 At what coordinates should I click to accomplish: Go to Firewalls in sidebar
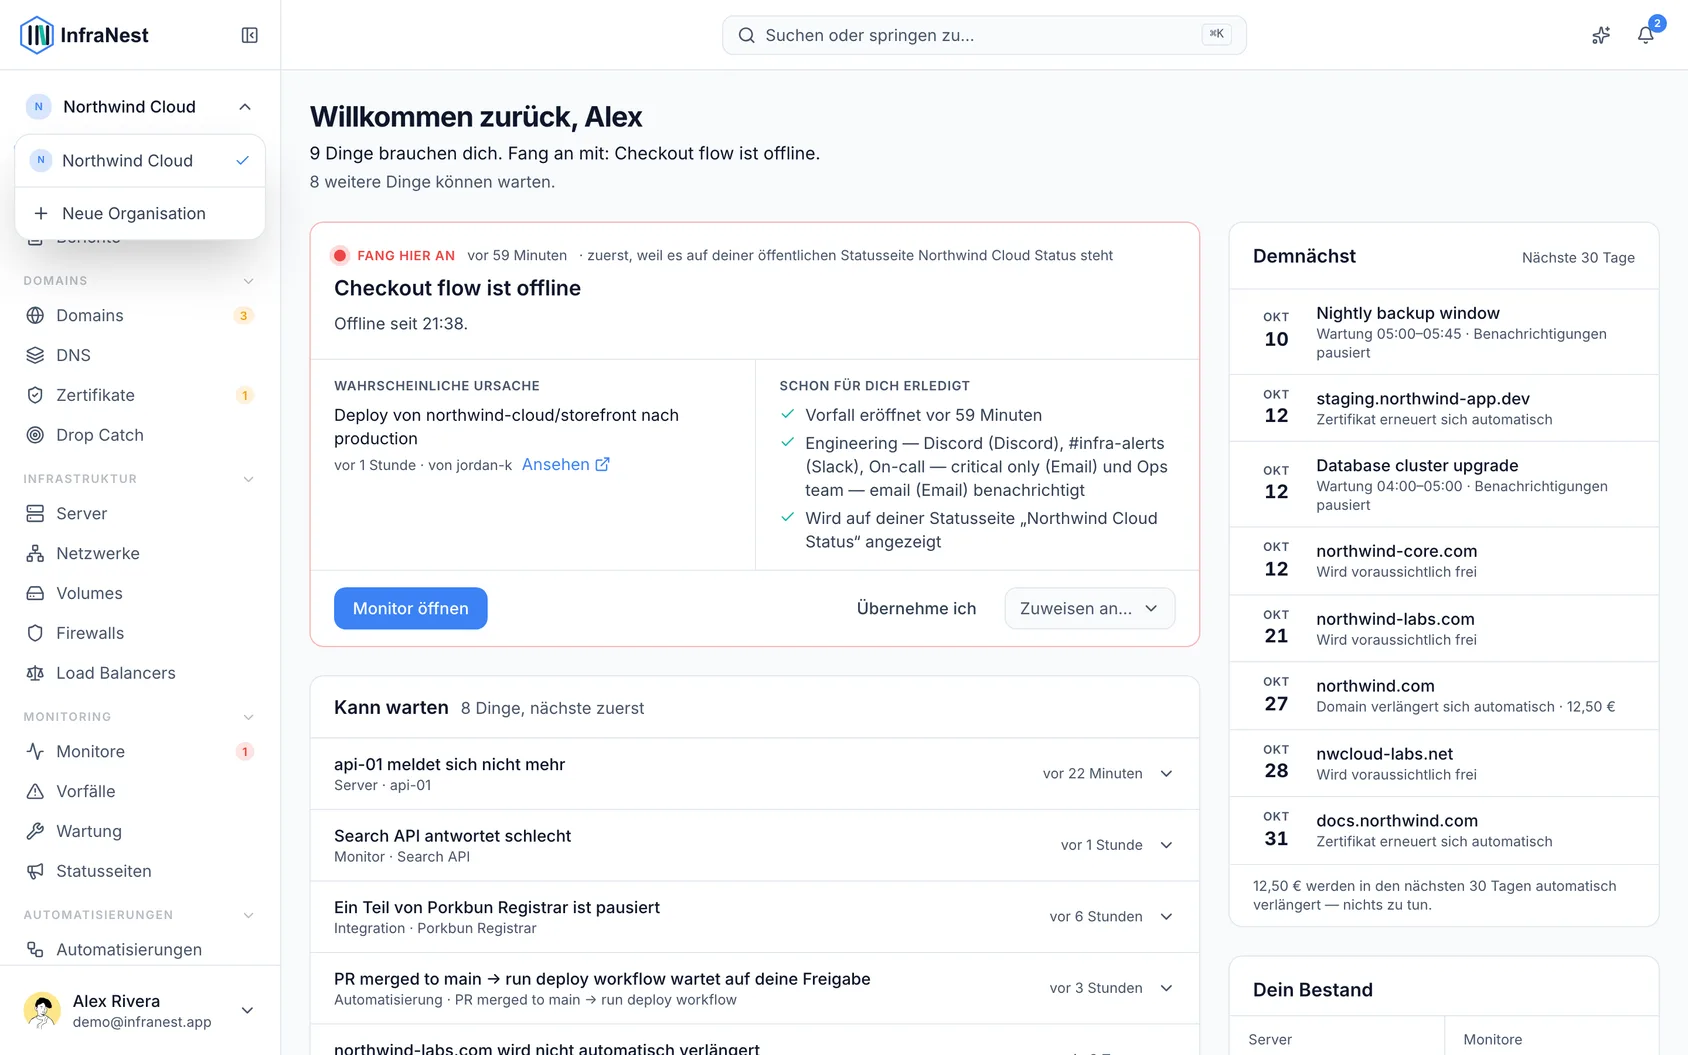(140, 633)
